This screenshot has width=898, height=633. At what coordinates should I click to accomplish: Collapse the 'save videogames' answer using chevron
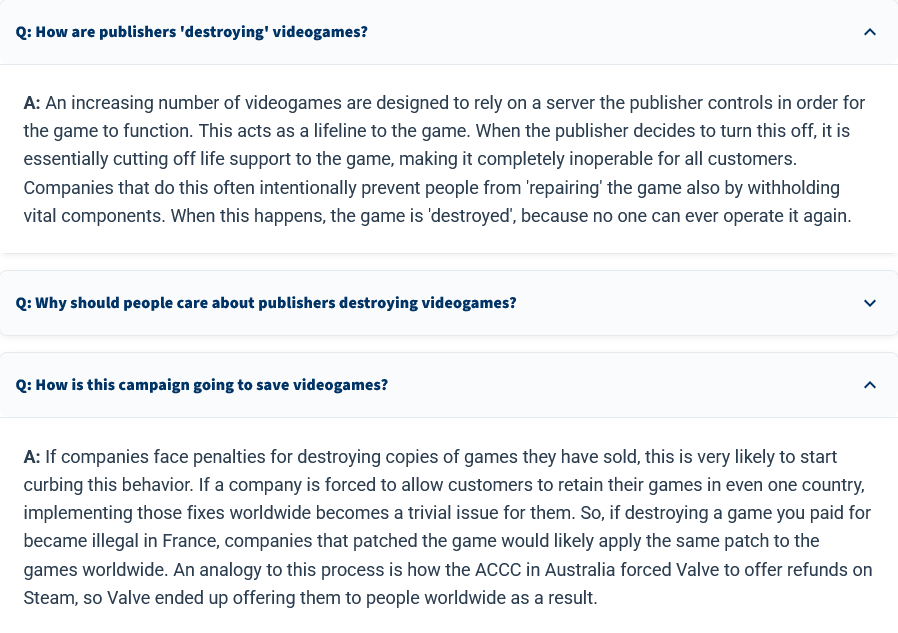[869, 385]
